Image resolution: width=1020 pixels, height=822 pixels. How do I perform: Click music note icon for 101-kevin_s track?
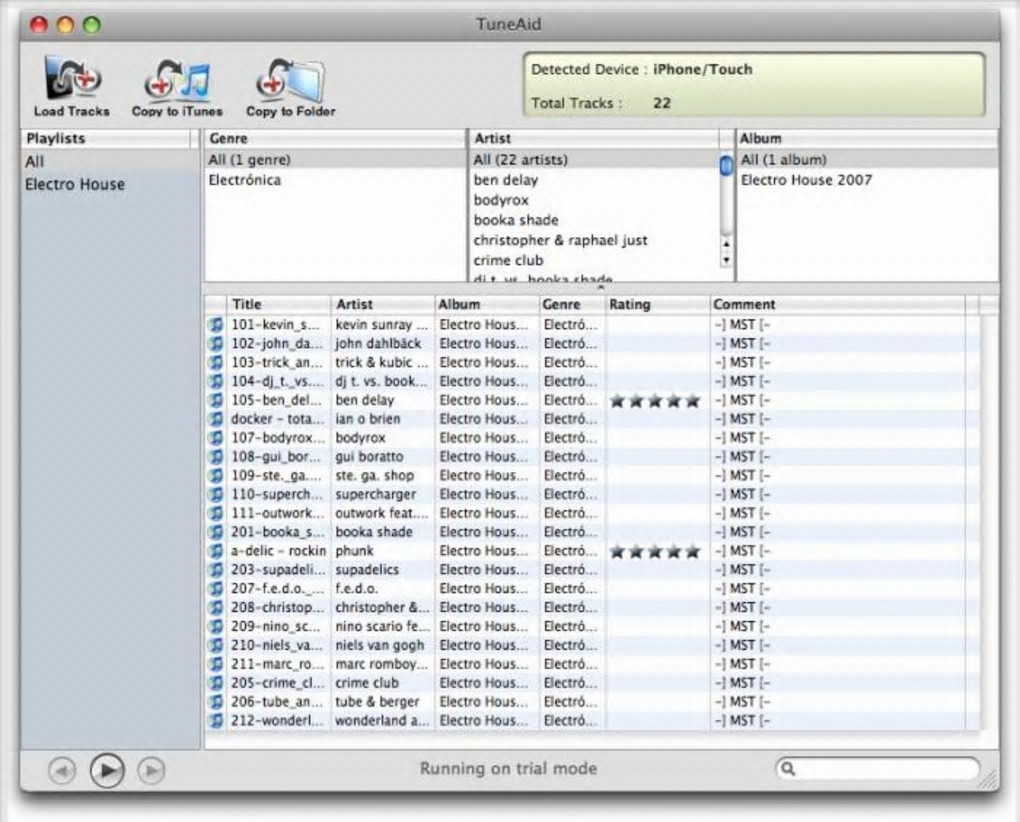click(x=215, y=325)
